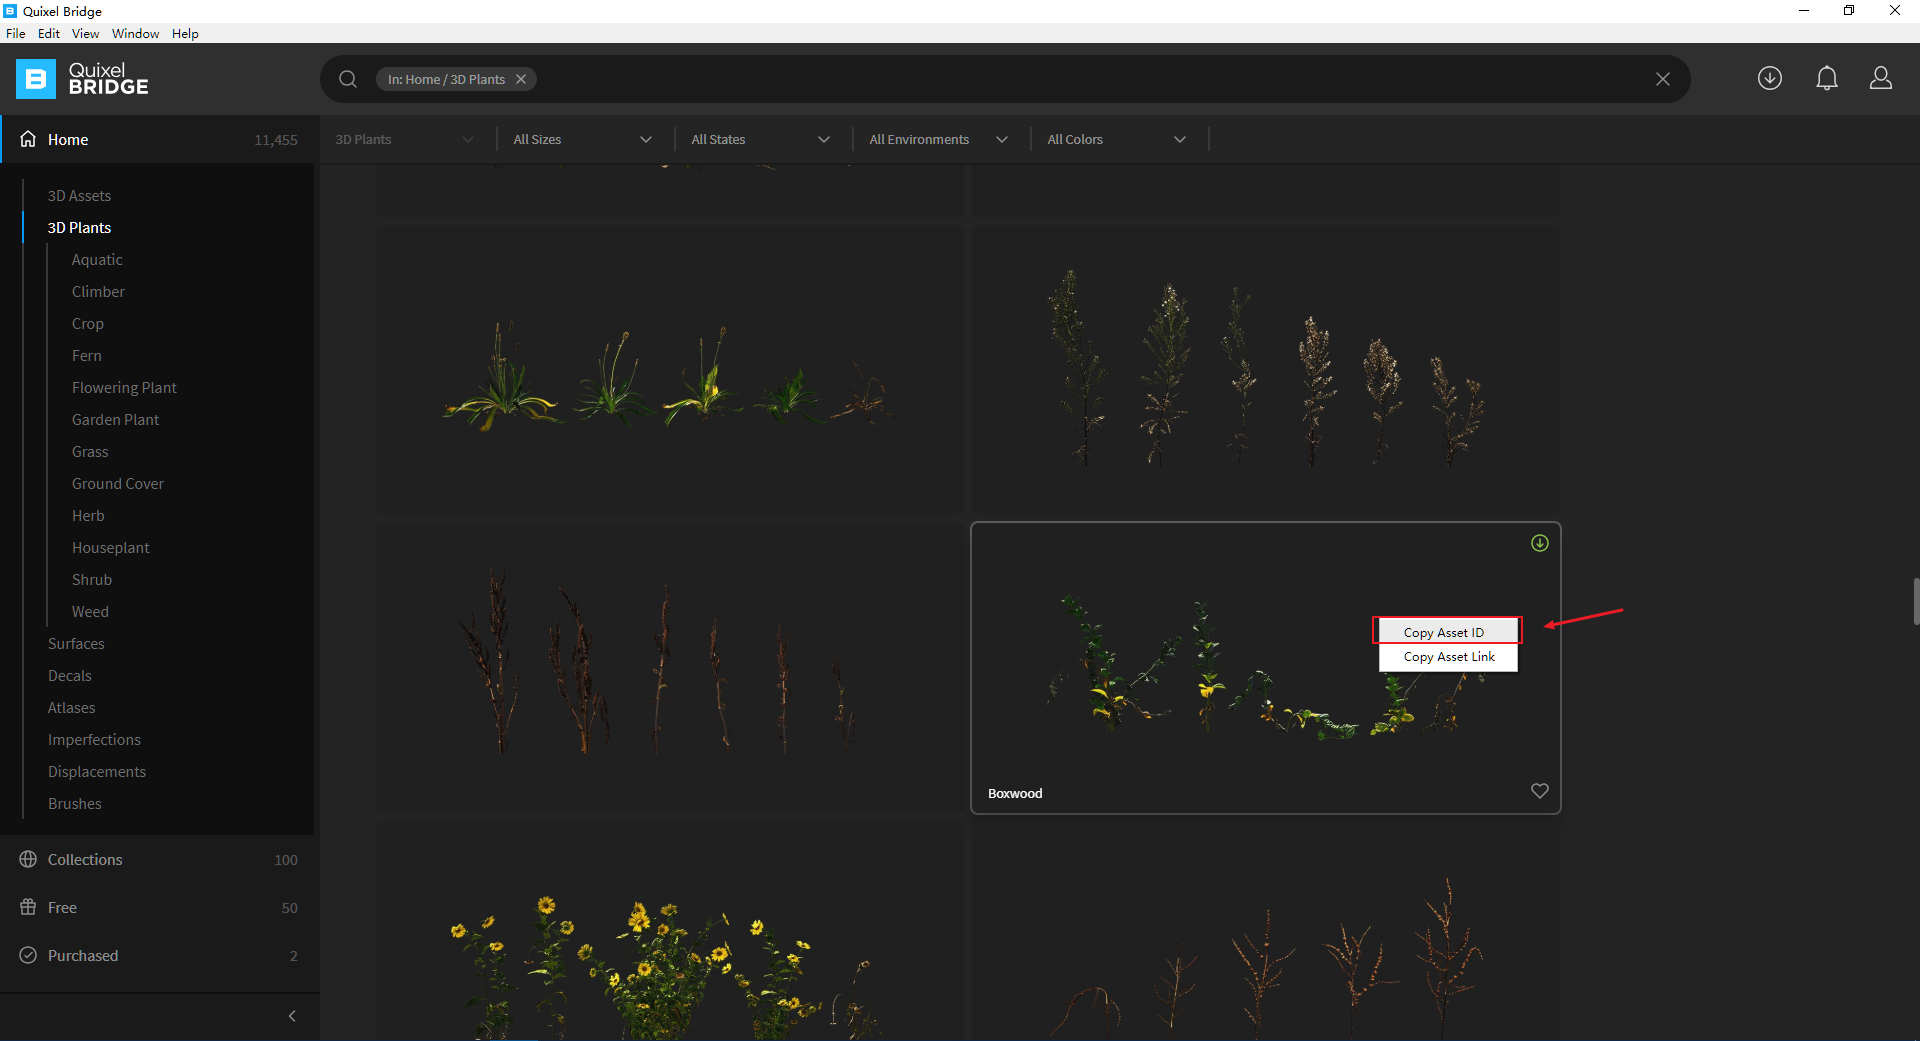Open the Help menu
This screenshot has width=1920, height=1041.
(185, 33)
